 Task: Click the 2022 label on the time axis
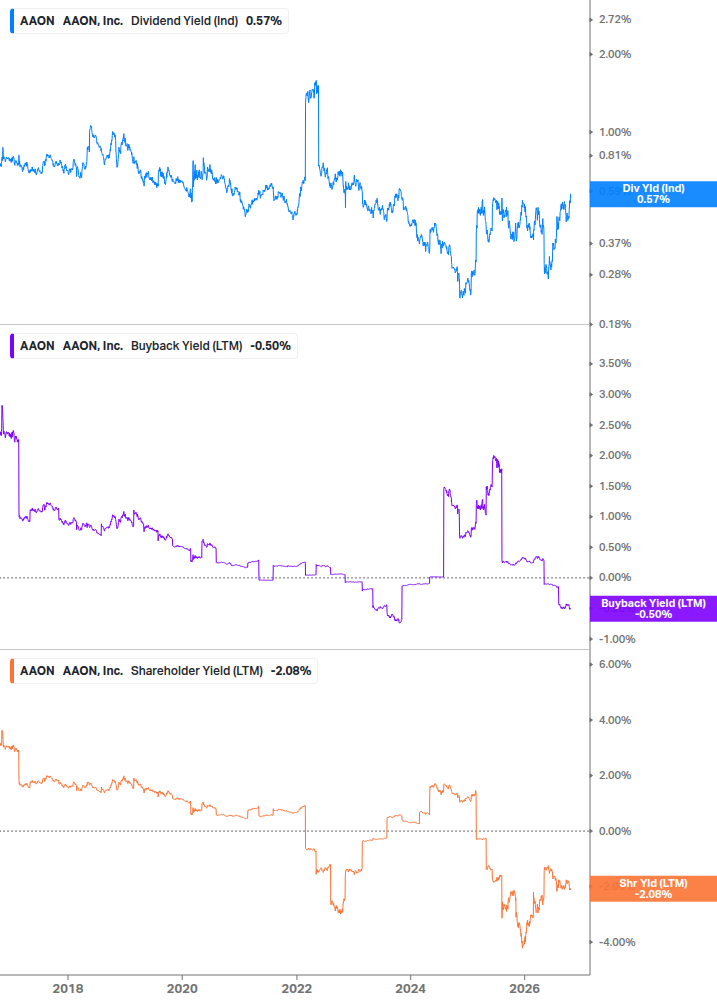click(x=297, y=989)
